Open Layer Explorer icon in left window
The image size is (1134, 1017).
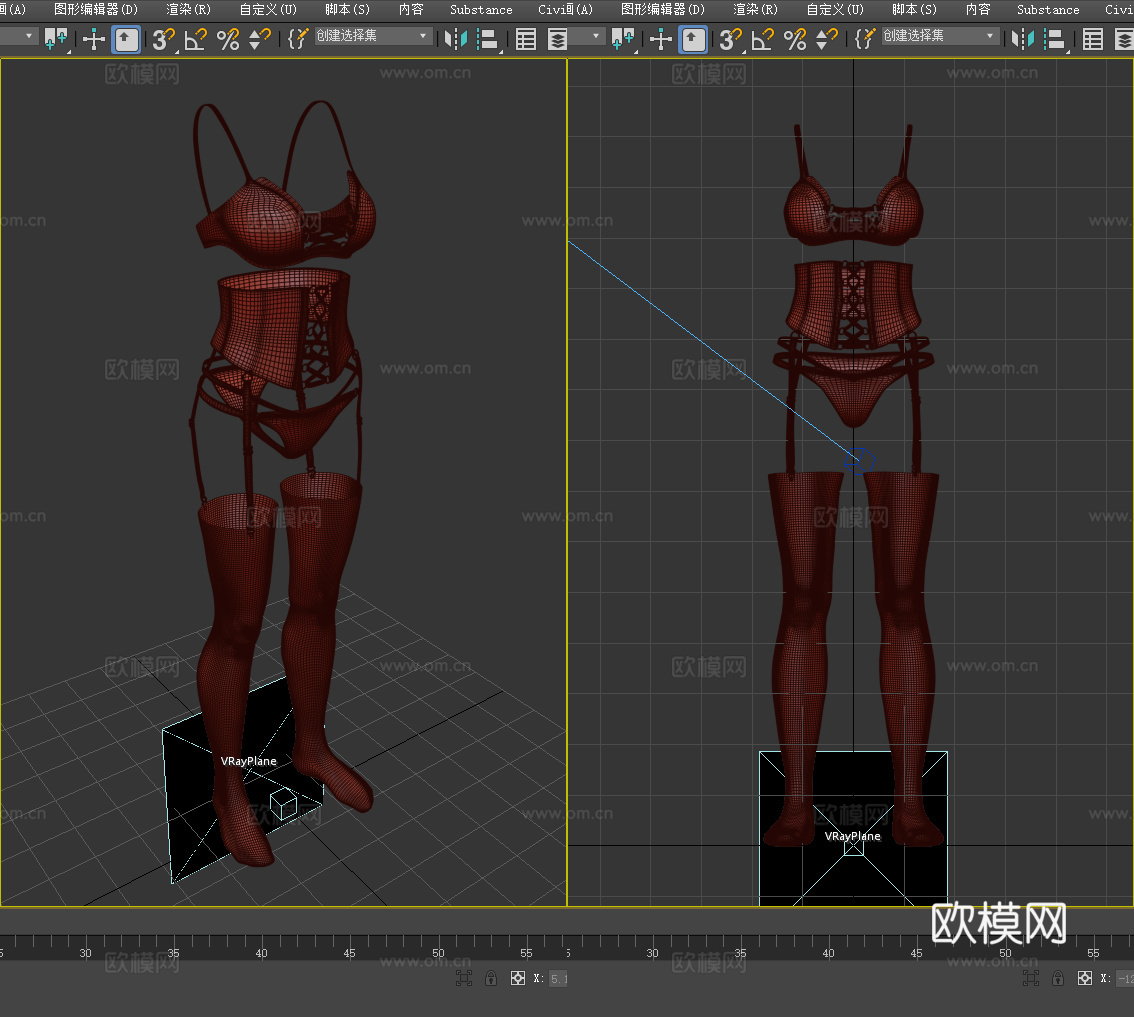pos(557,39)
